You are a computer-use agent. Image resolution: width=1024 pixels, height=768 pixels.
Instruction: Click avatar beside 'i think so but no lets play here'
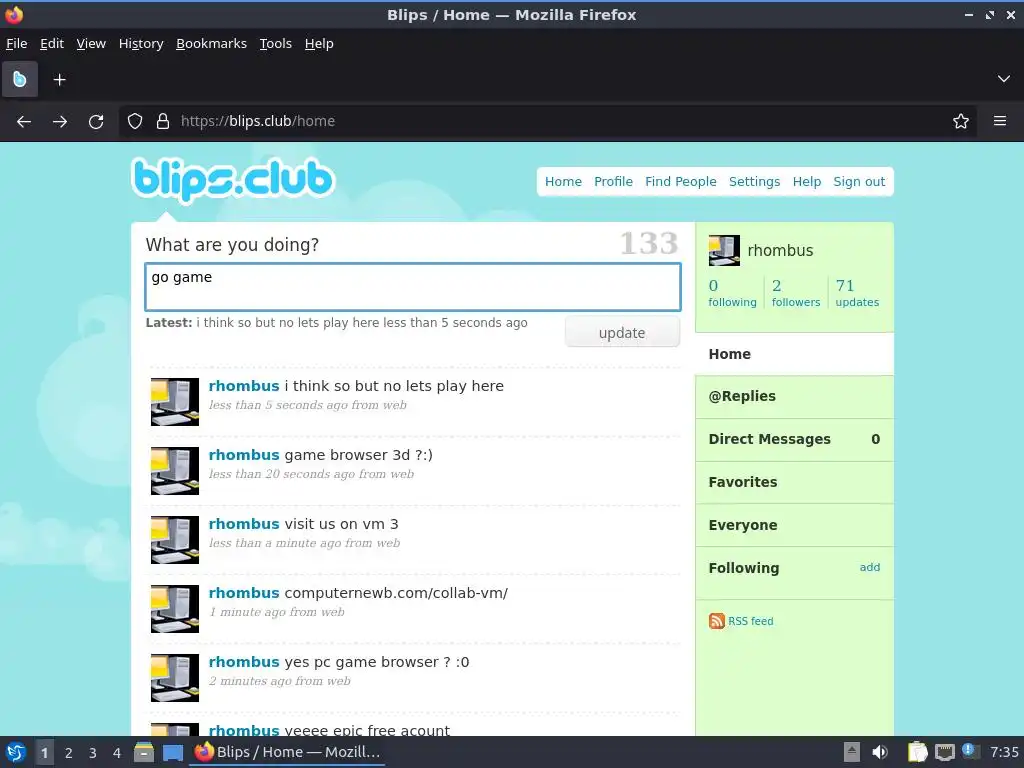click(175, 402)
